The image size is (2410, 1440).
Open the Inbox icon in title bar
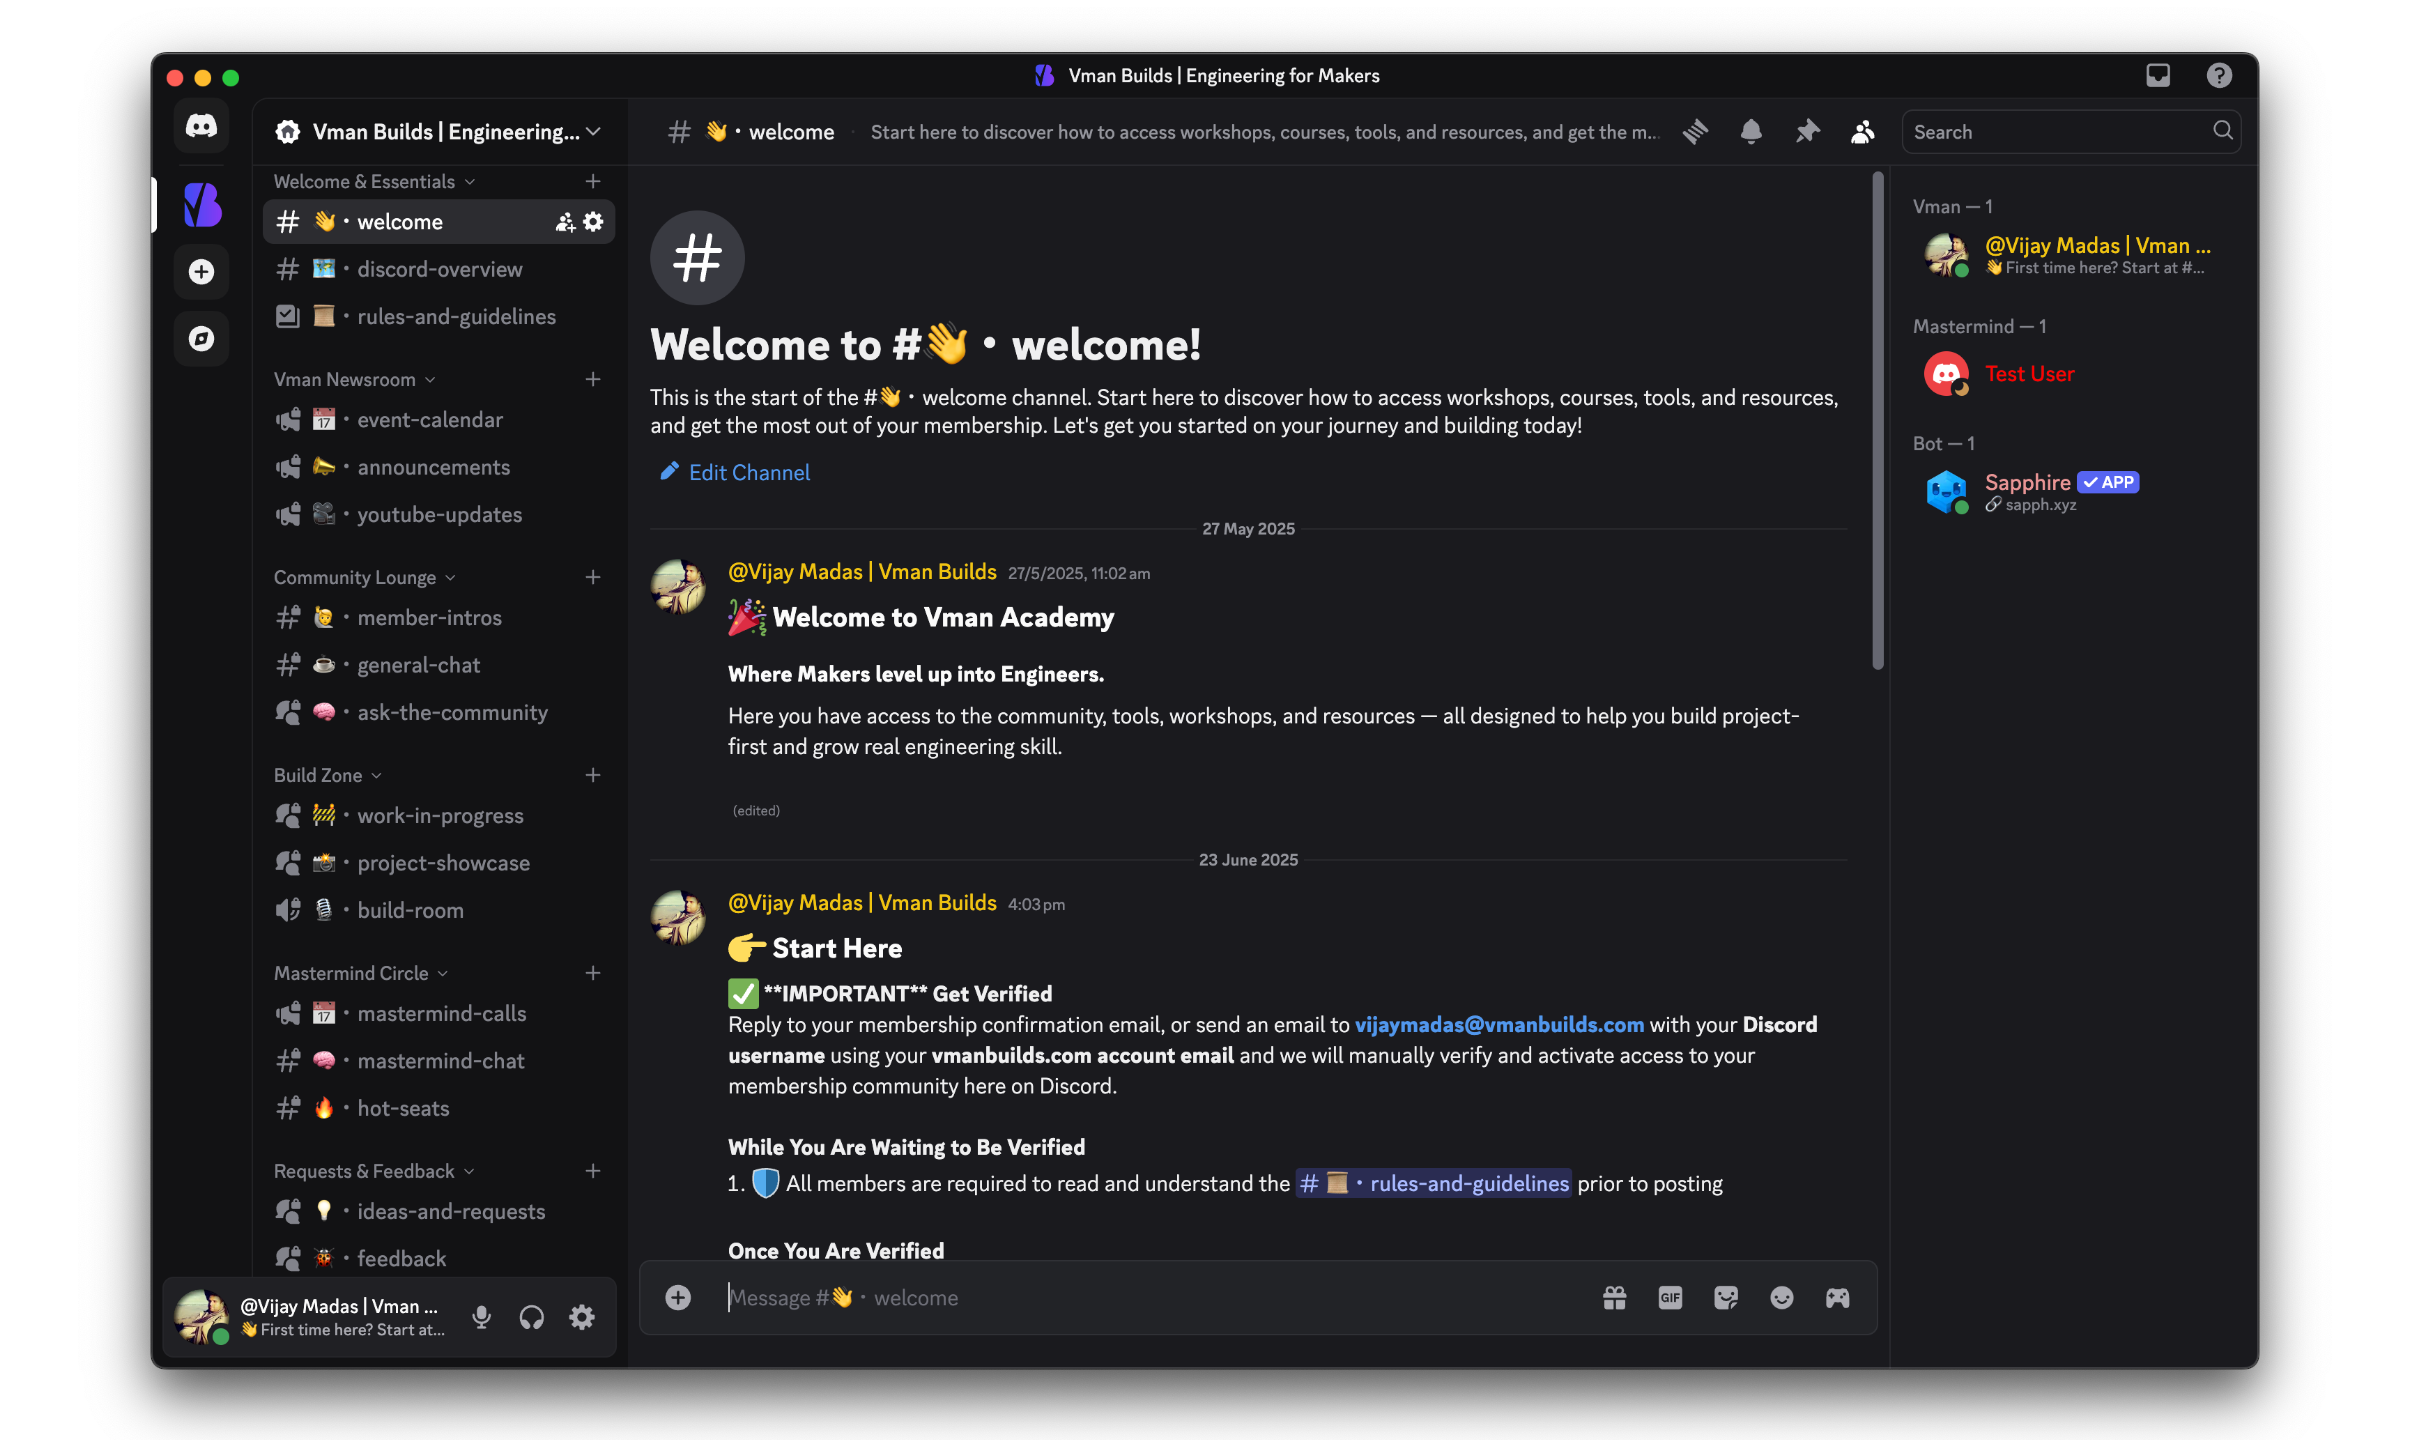[x=2158, y=76]
